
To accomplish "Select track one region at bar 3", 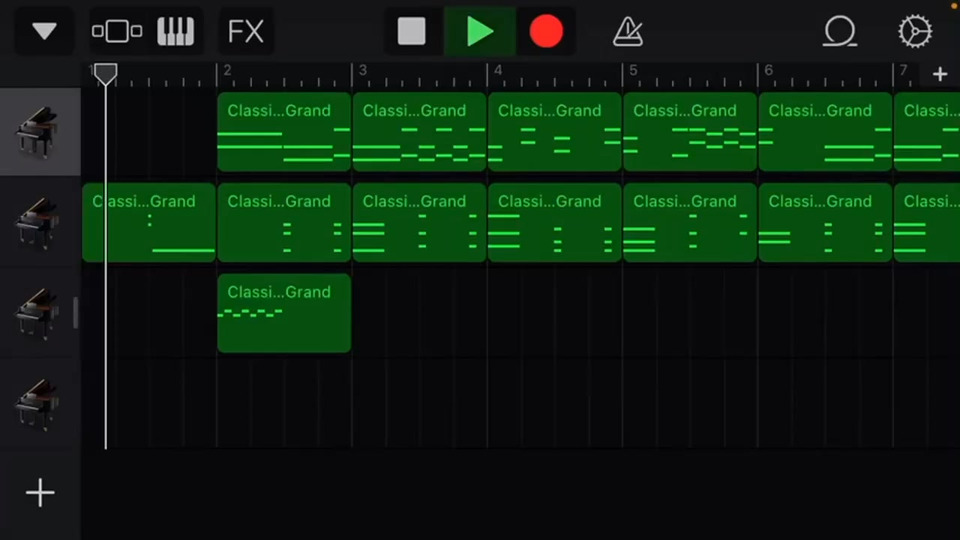I will 419,132.
